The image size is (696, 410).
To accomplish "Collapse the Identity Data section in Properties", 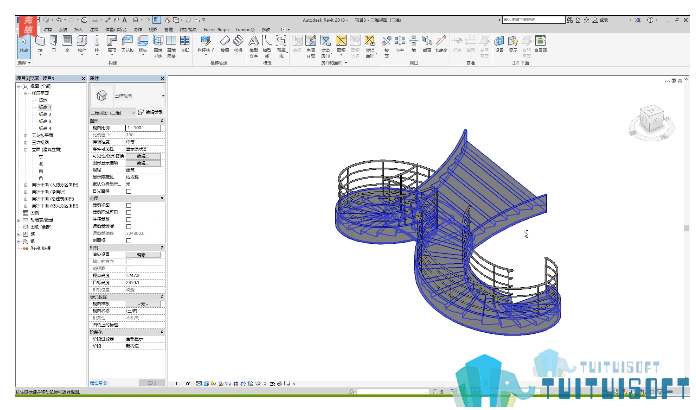I will (162, 297).
